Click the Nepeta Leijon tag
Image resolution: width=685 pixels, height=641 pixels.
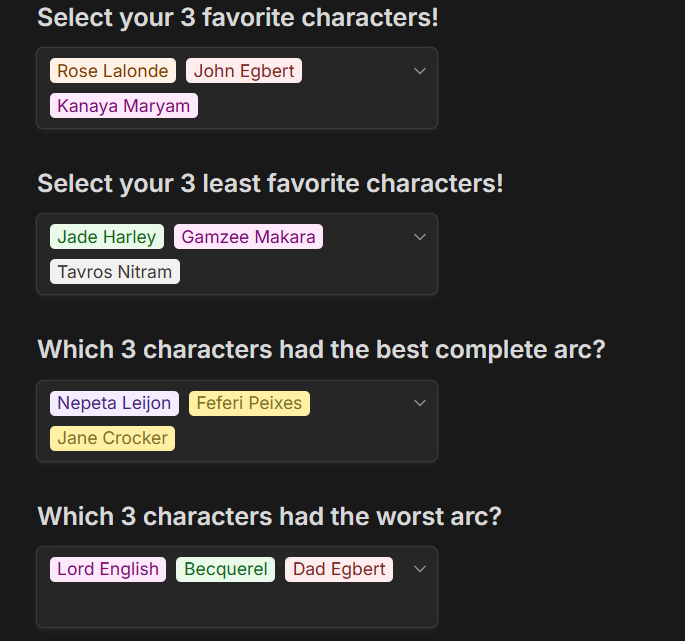114,403
